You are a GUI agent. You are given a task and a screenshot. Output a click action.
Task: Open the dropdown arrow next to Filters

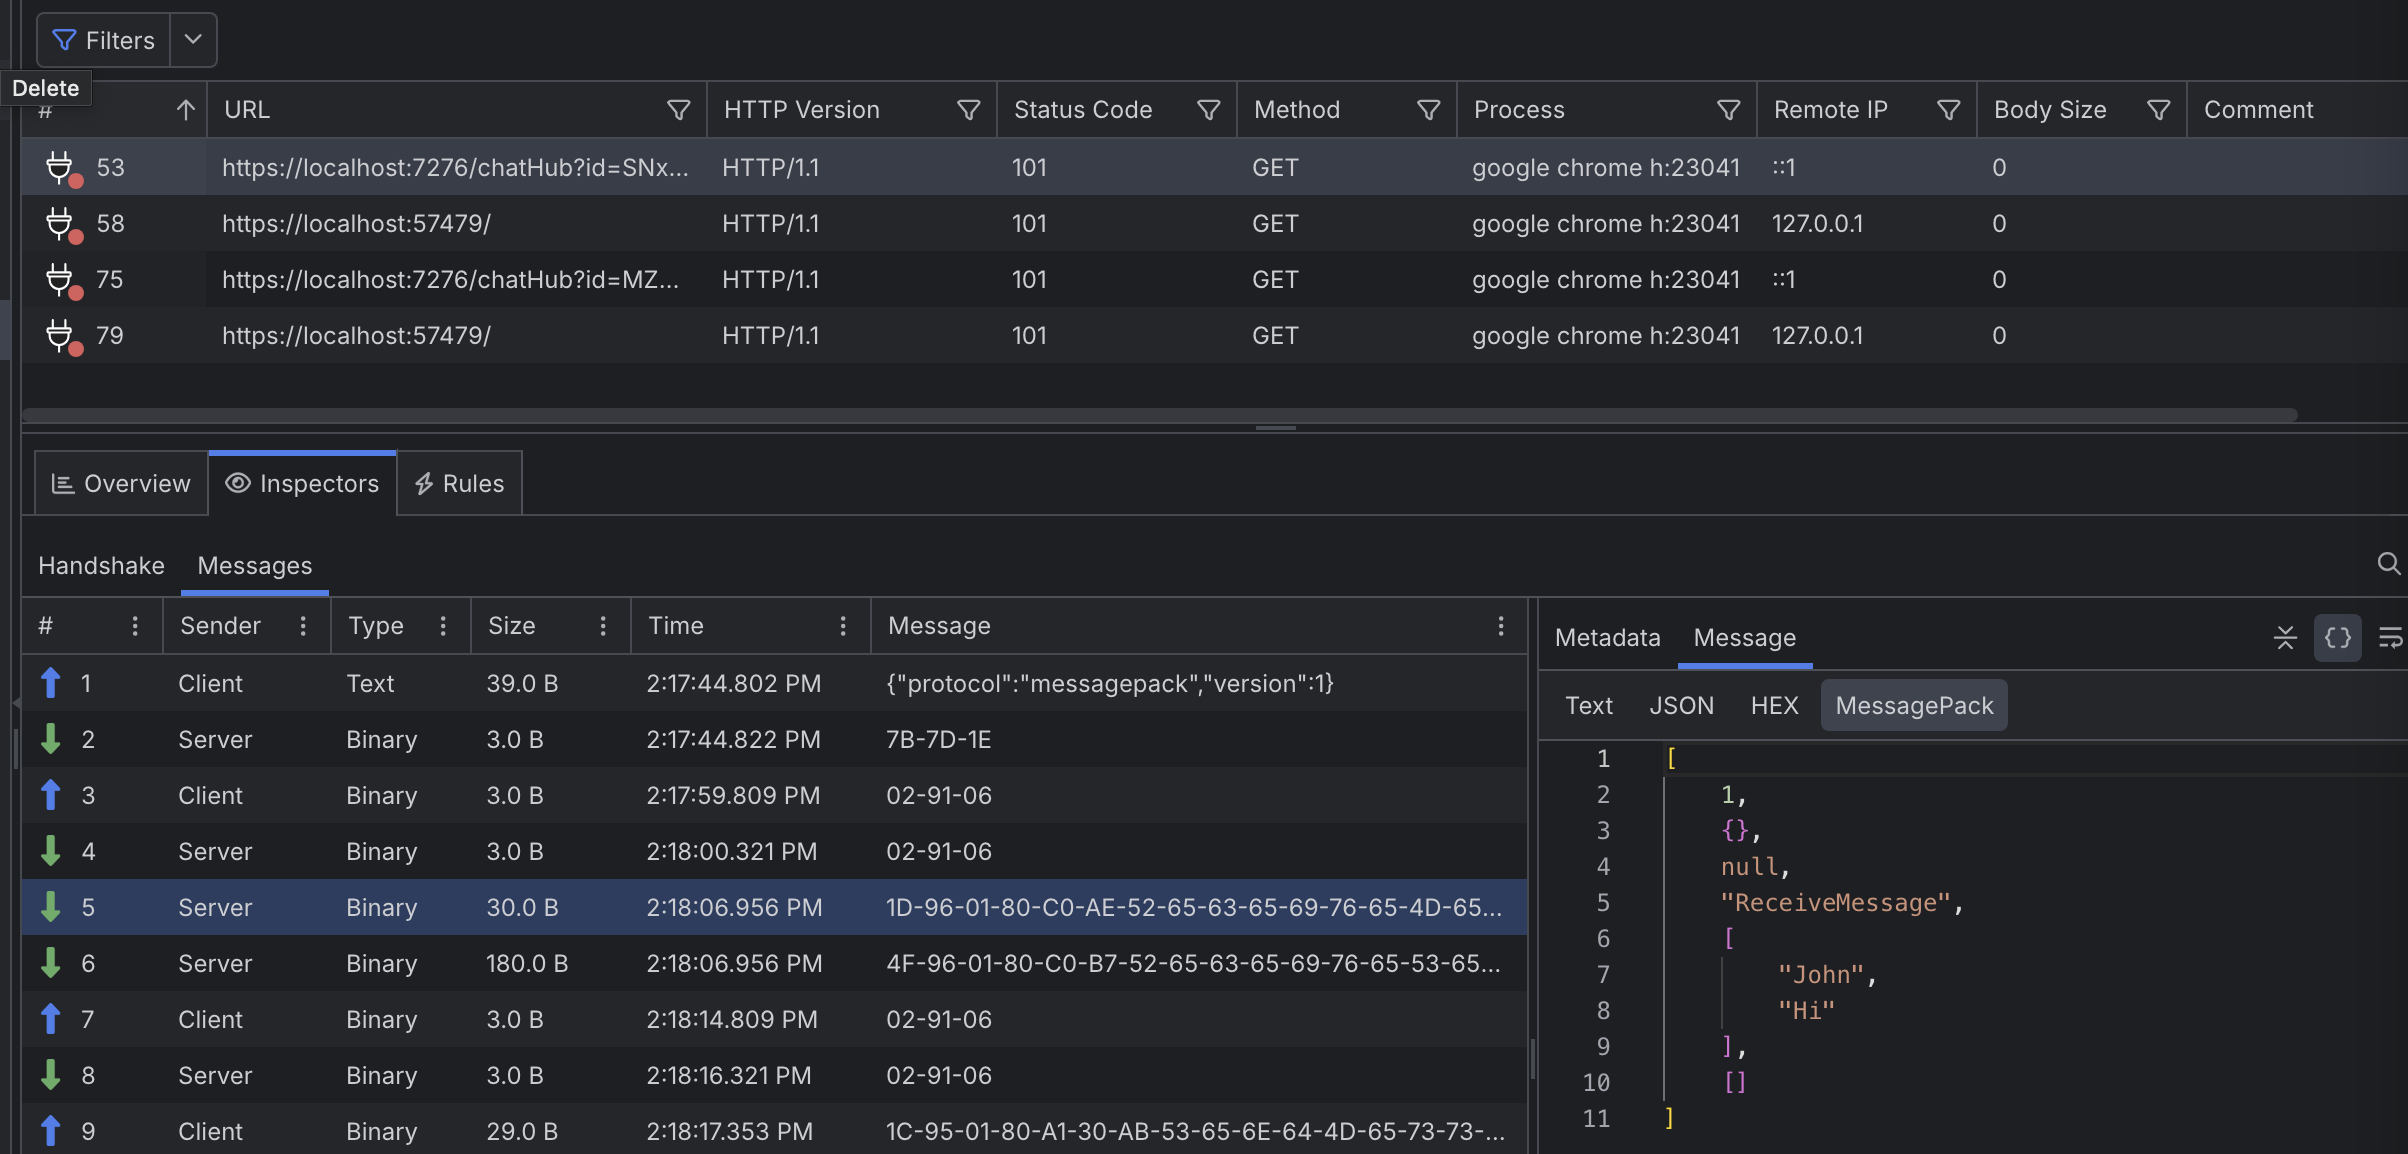[x=194, y=40]
